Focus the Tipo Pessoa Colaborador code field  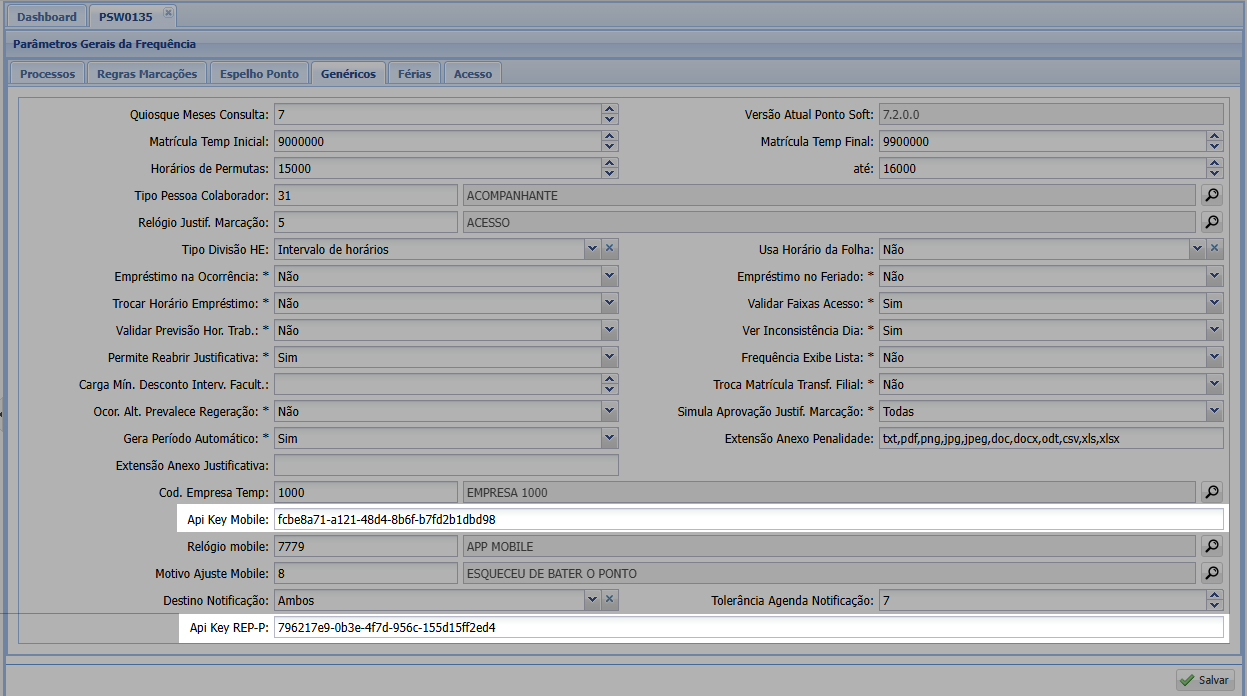point(366,195)
